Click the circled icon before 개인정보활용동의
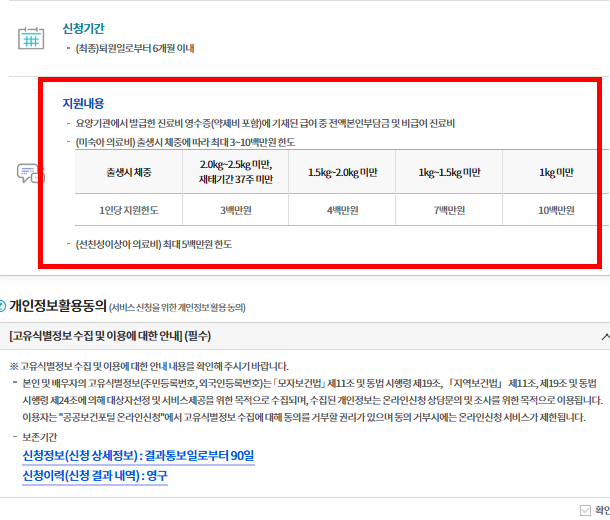The image size is (610, 520). tap(2, 306)
